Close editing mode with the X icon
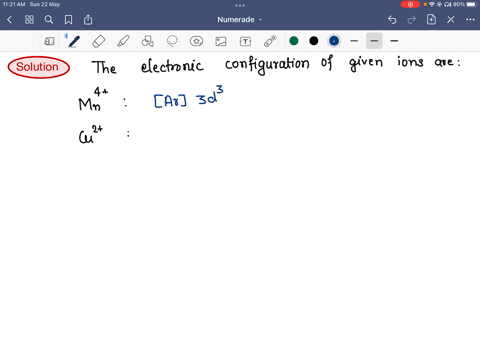Screen dimensions: 480x360 click(x=451, y=20)
